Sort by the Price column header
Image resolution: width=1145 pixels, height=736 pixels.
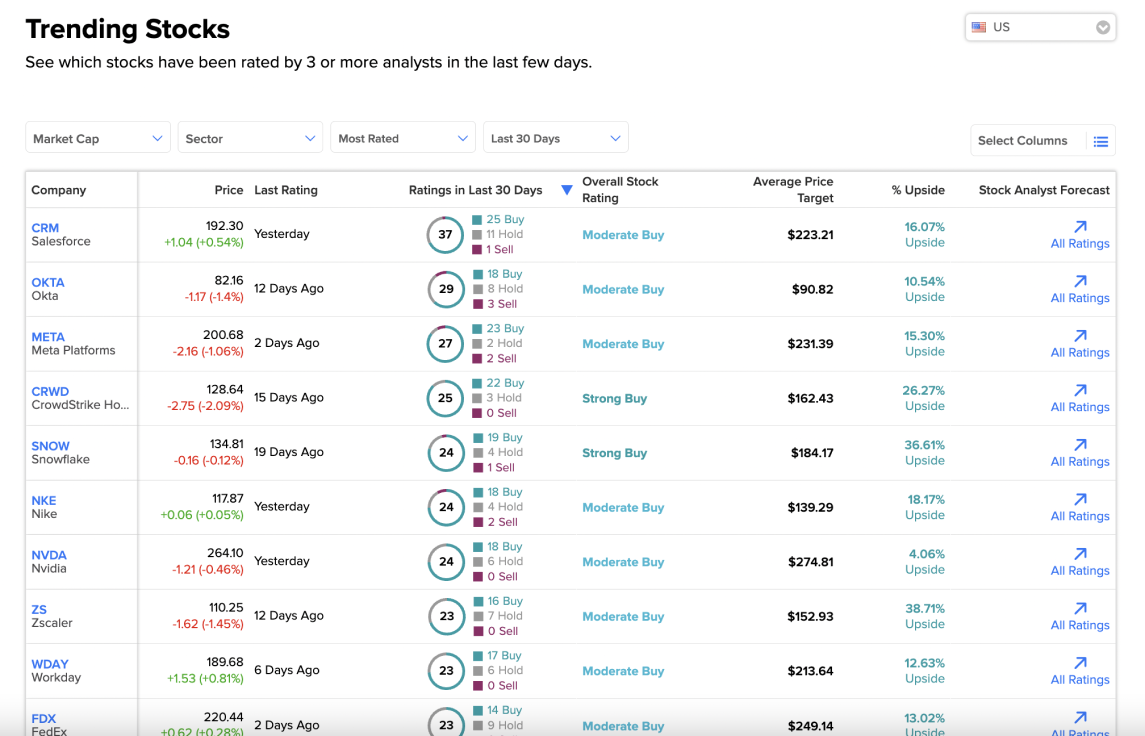[x=229, y=190]
